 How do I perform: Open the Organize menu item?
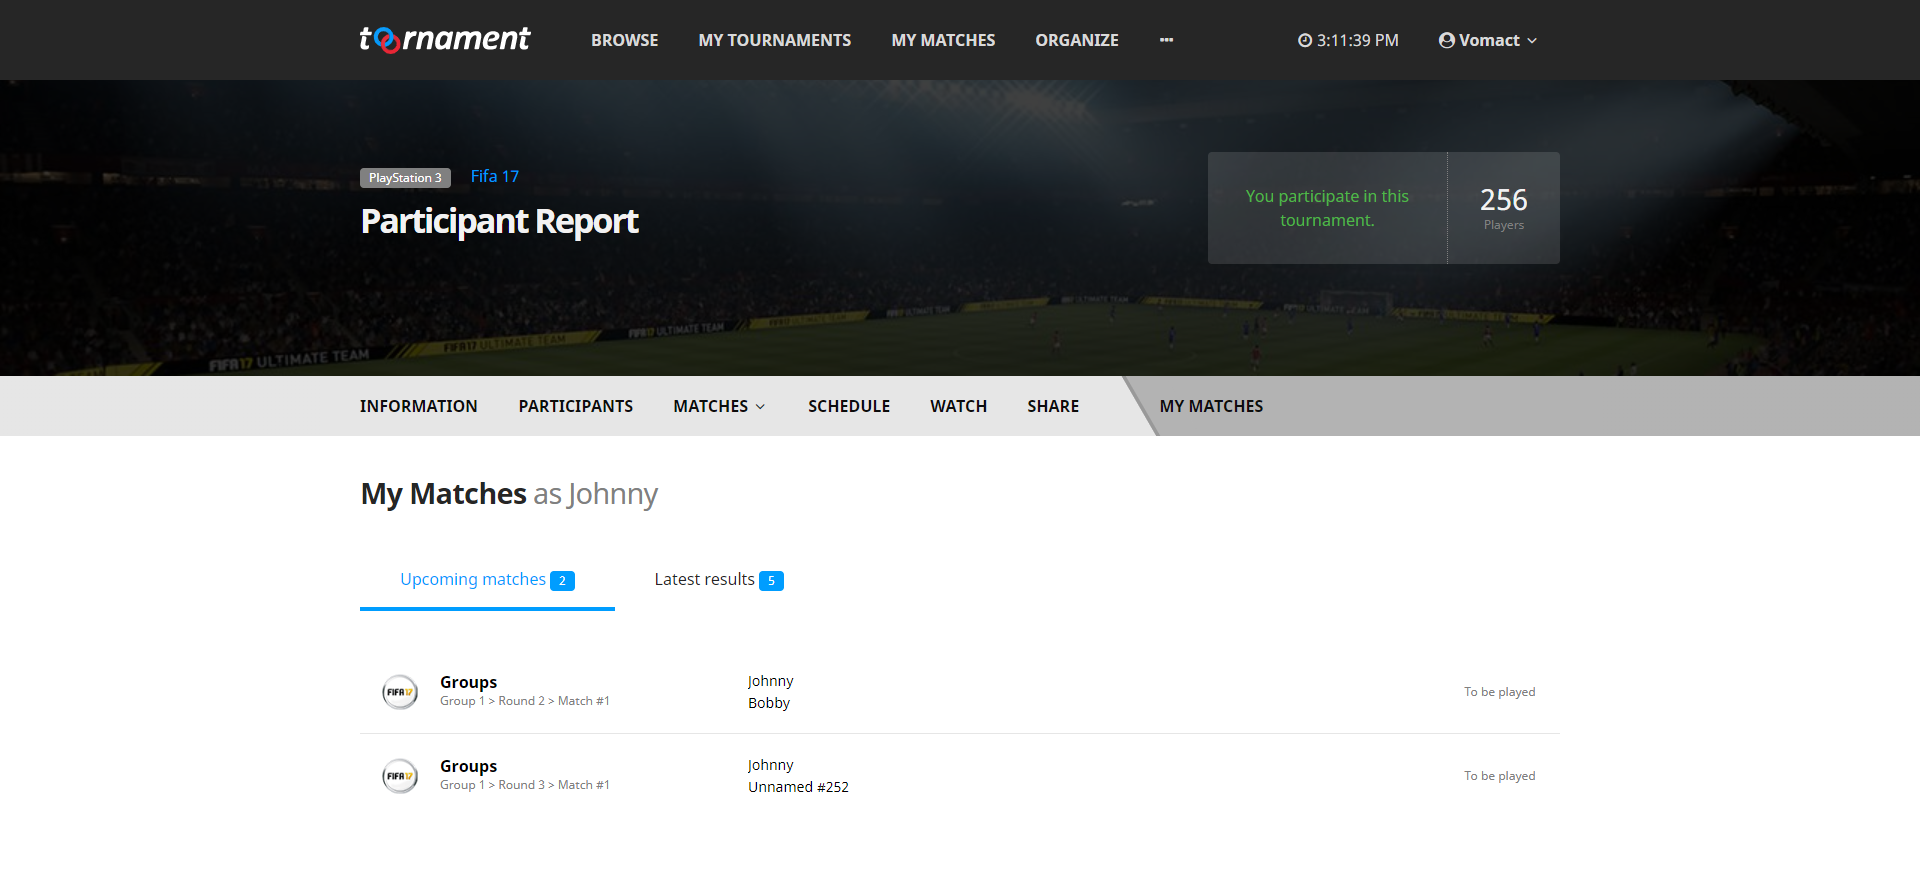click(1077, 40)
